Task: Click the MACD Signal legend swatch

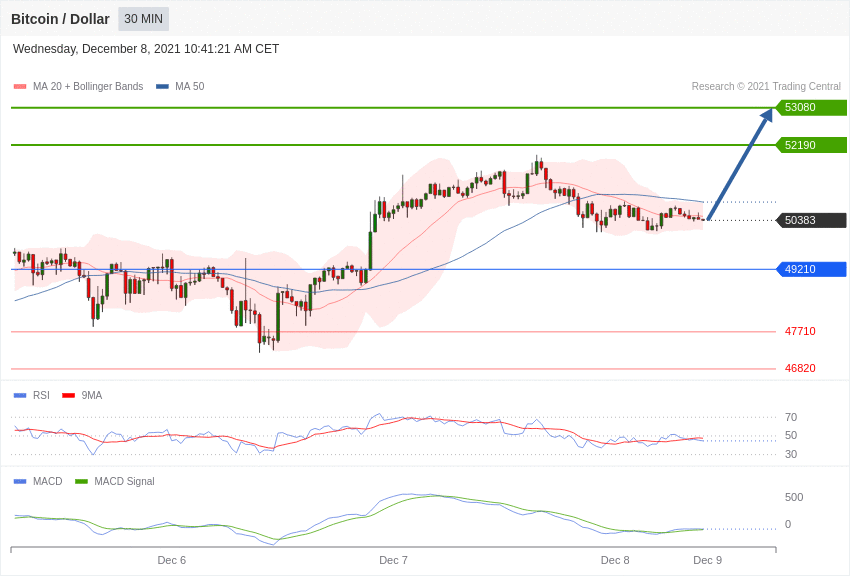Action: [x=81, y=481]
